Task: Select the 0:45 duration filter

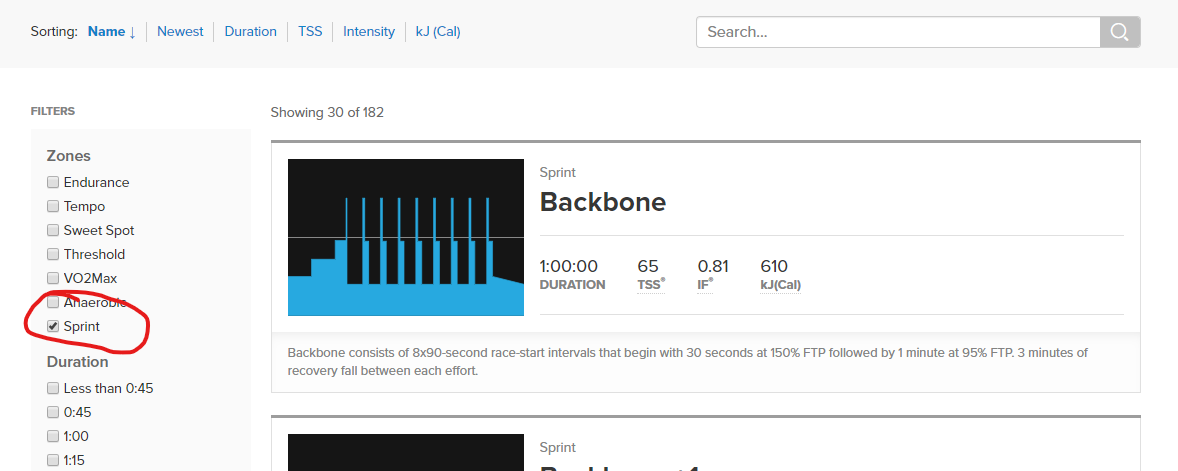Action: coord(53,412)
